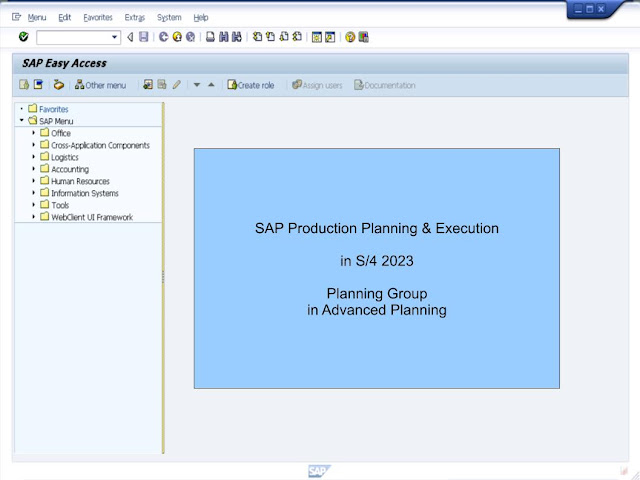
Task: Click the Change Favorites pencil icon
Action: click(176, 85)
